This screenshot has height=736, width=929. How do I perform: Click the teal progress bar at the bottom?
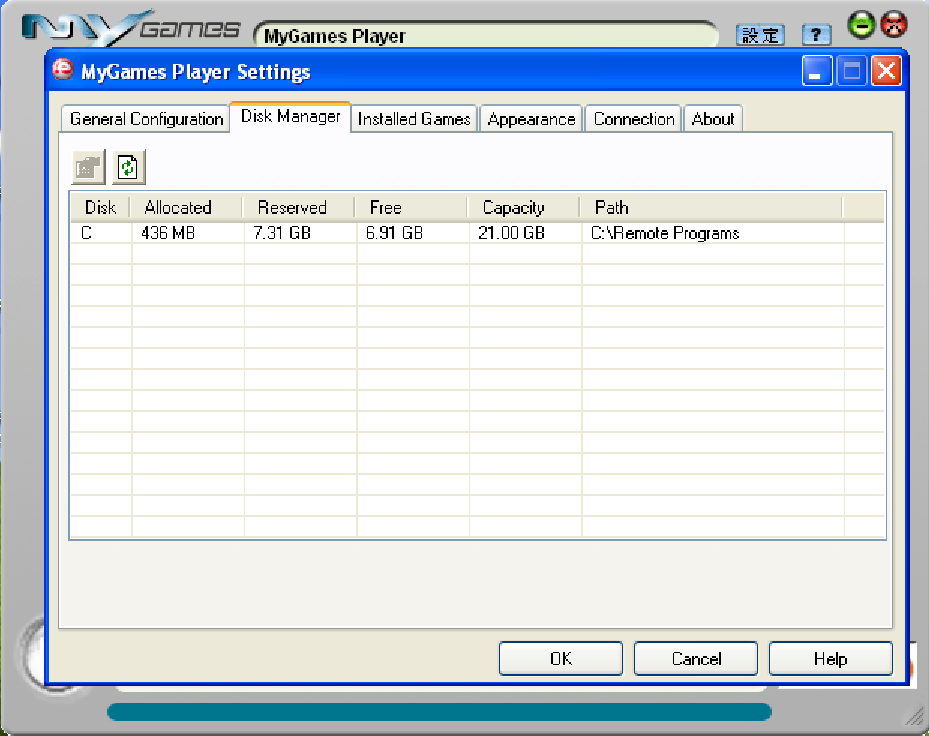439,712
